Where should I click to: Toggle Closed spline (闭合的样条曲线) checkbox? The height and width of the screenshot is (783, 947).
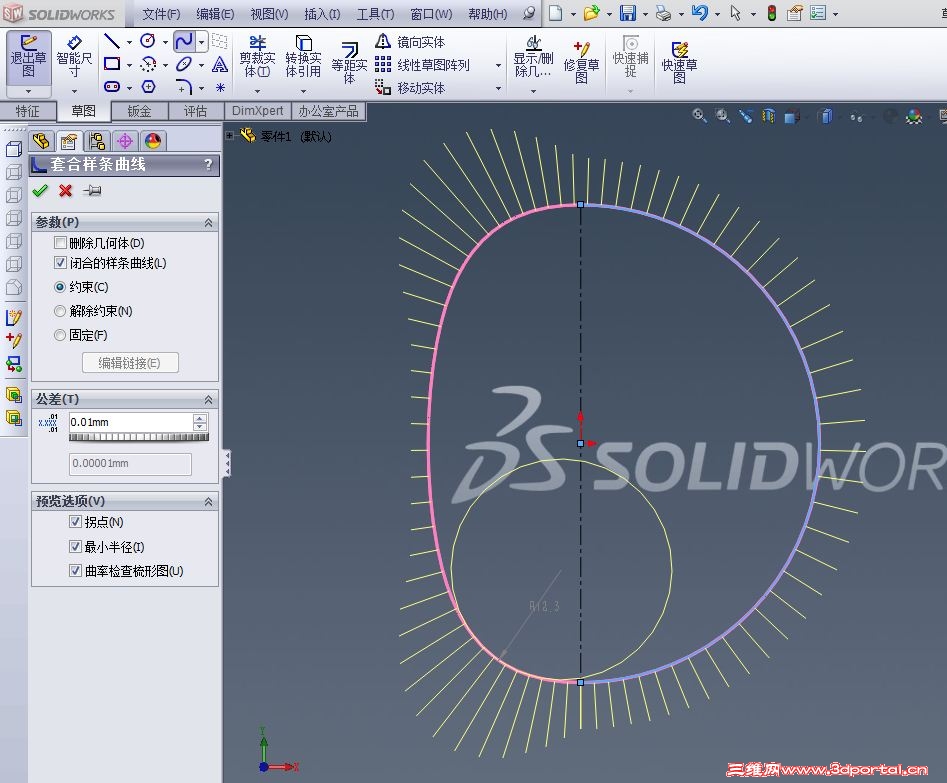[60, 263]
